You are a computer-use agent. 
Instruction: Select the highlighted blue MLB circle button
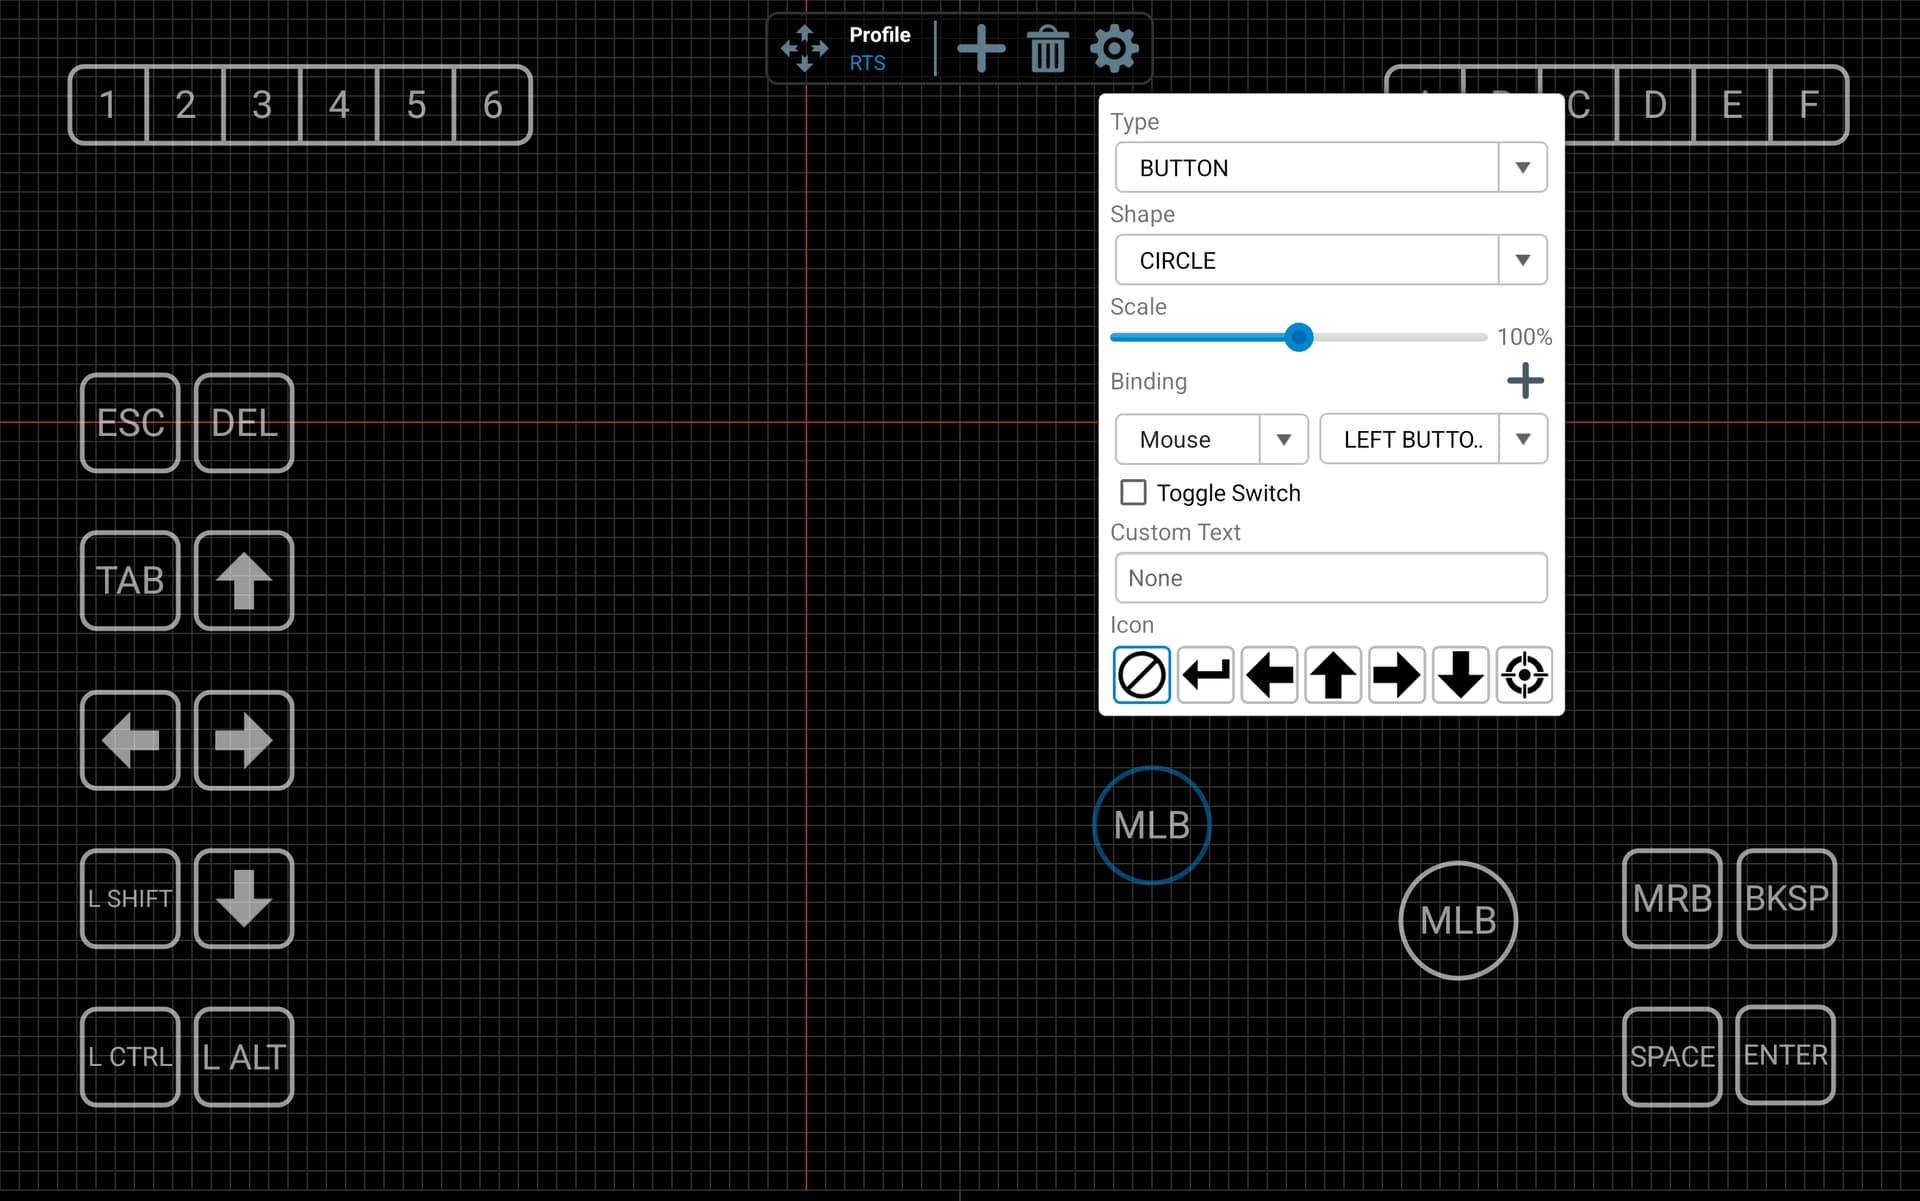1151,825
